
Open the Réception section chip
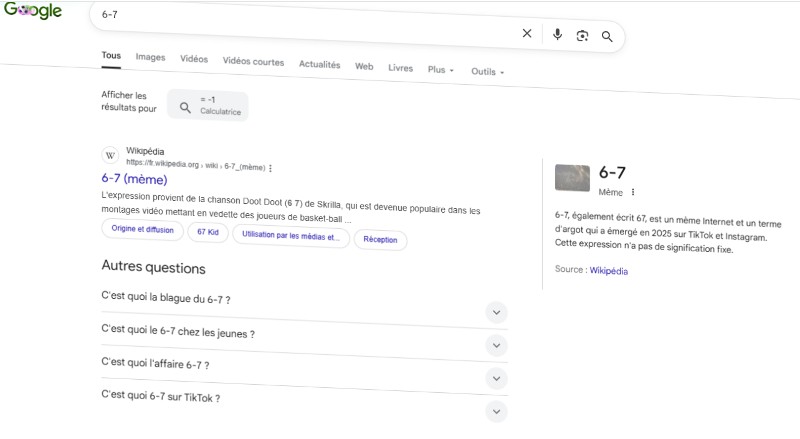[x=380, y=240]
